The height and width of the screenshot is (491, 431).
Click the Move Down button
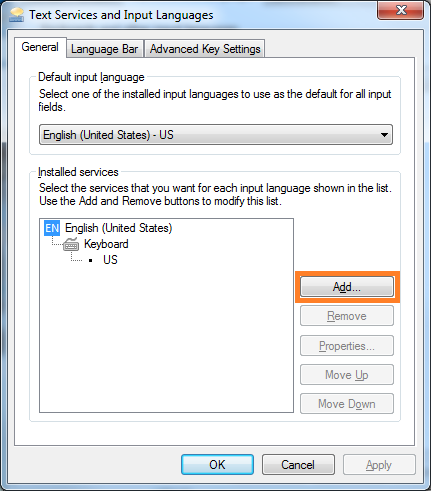347,404
